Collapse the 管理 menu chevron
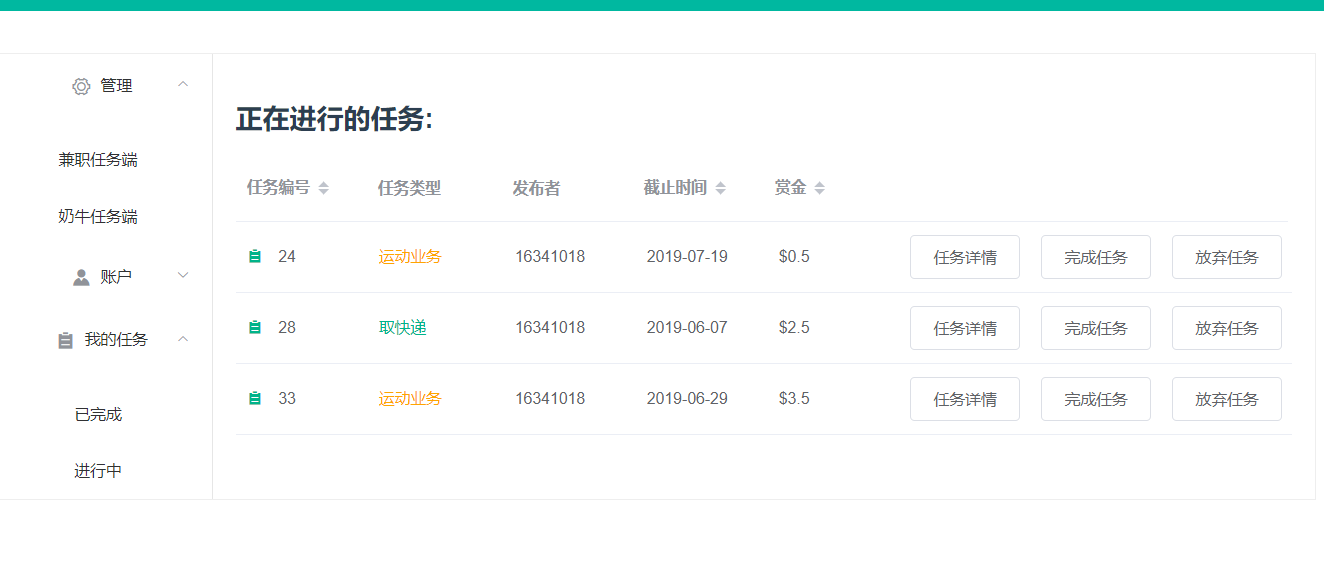The height and width of the screenshot is (564, 1324). (183, 85)
